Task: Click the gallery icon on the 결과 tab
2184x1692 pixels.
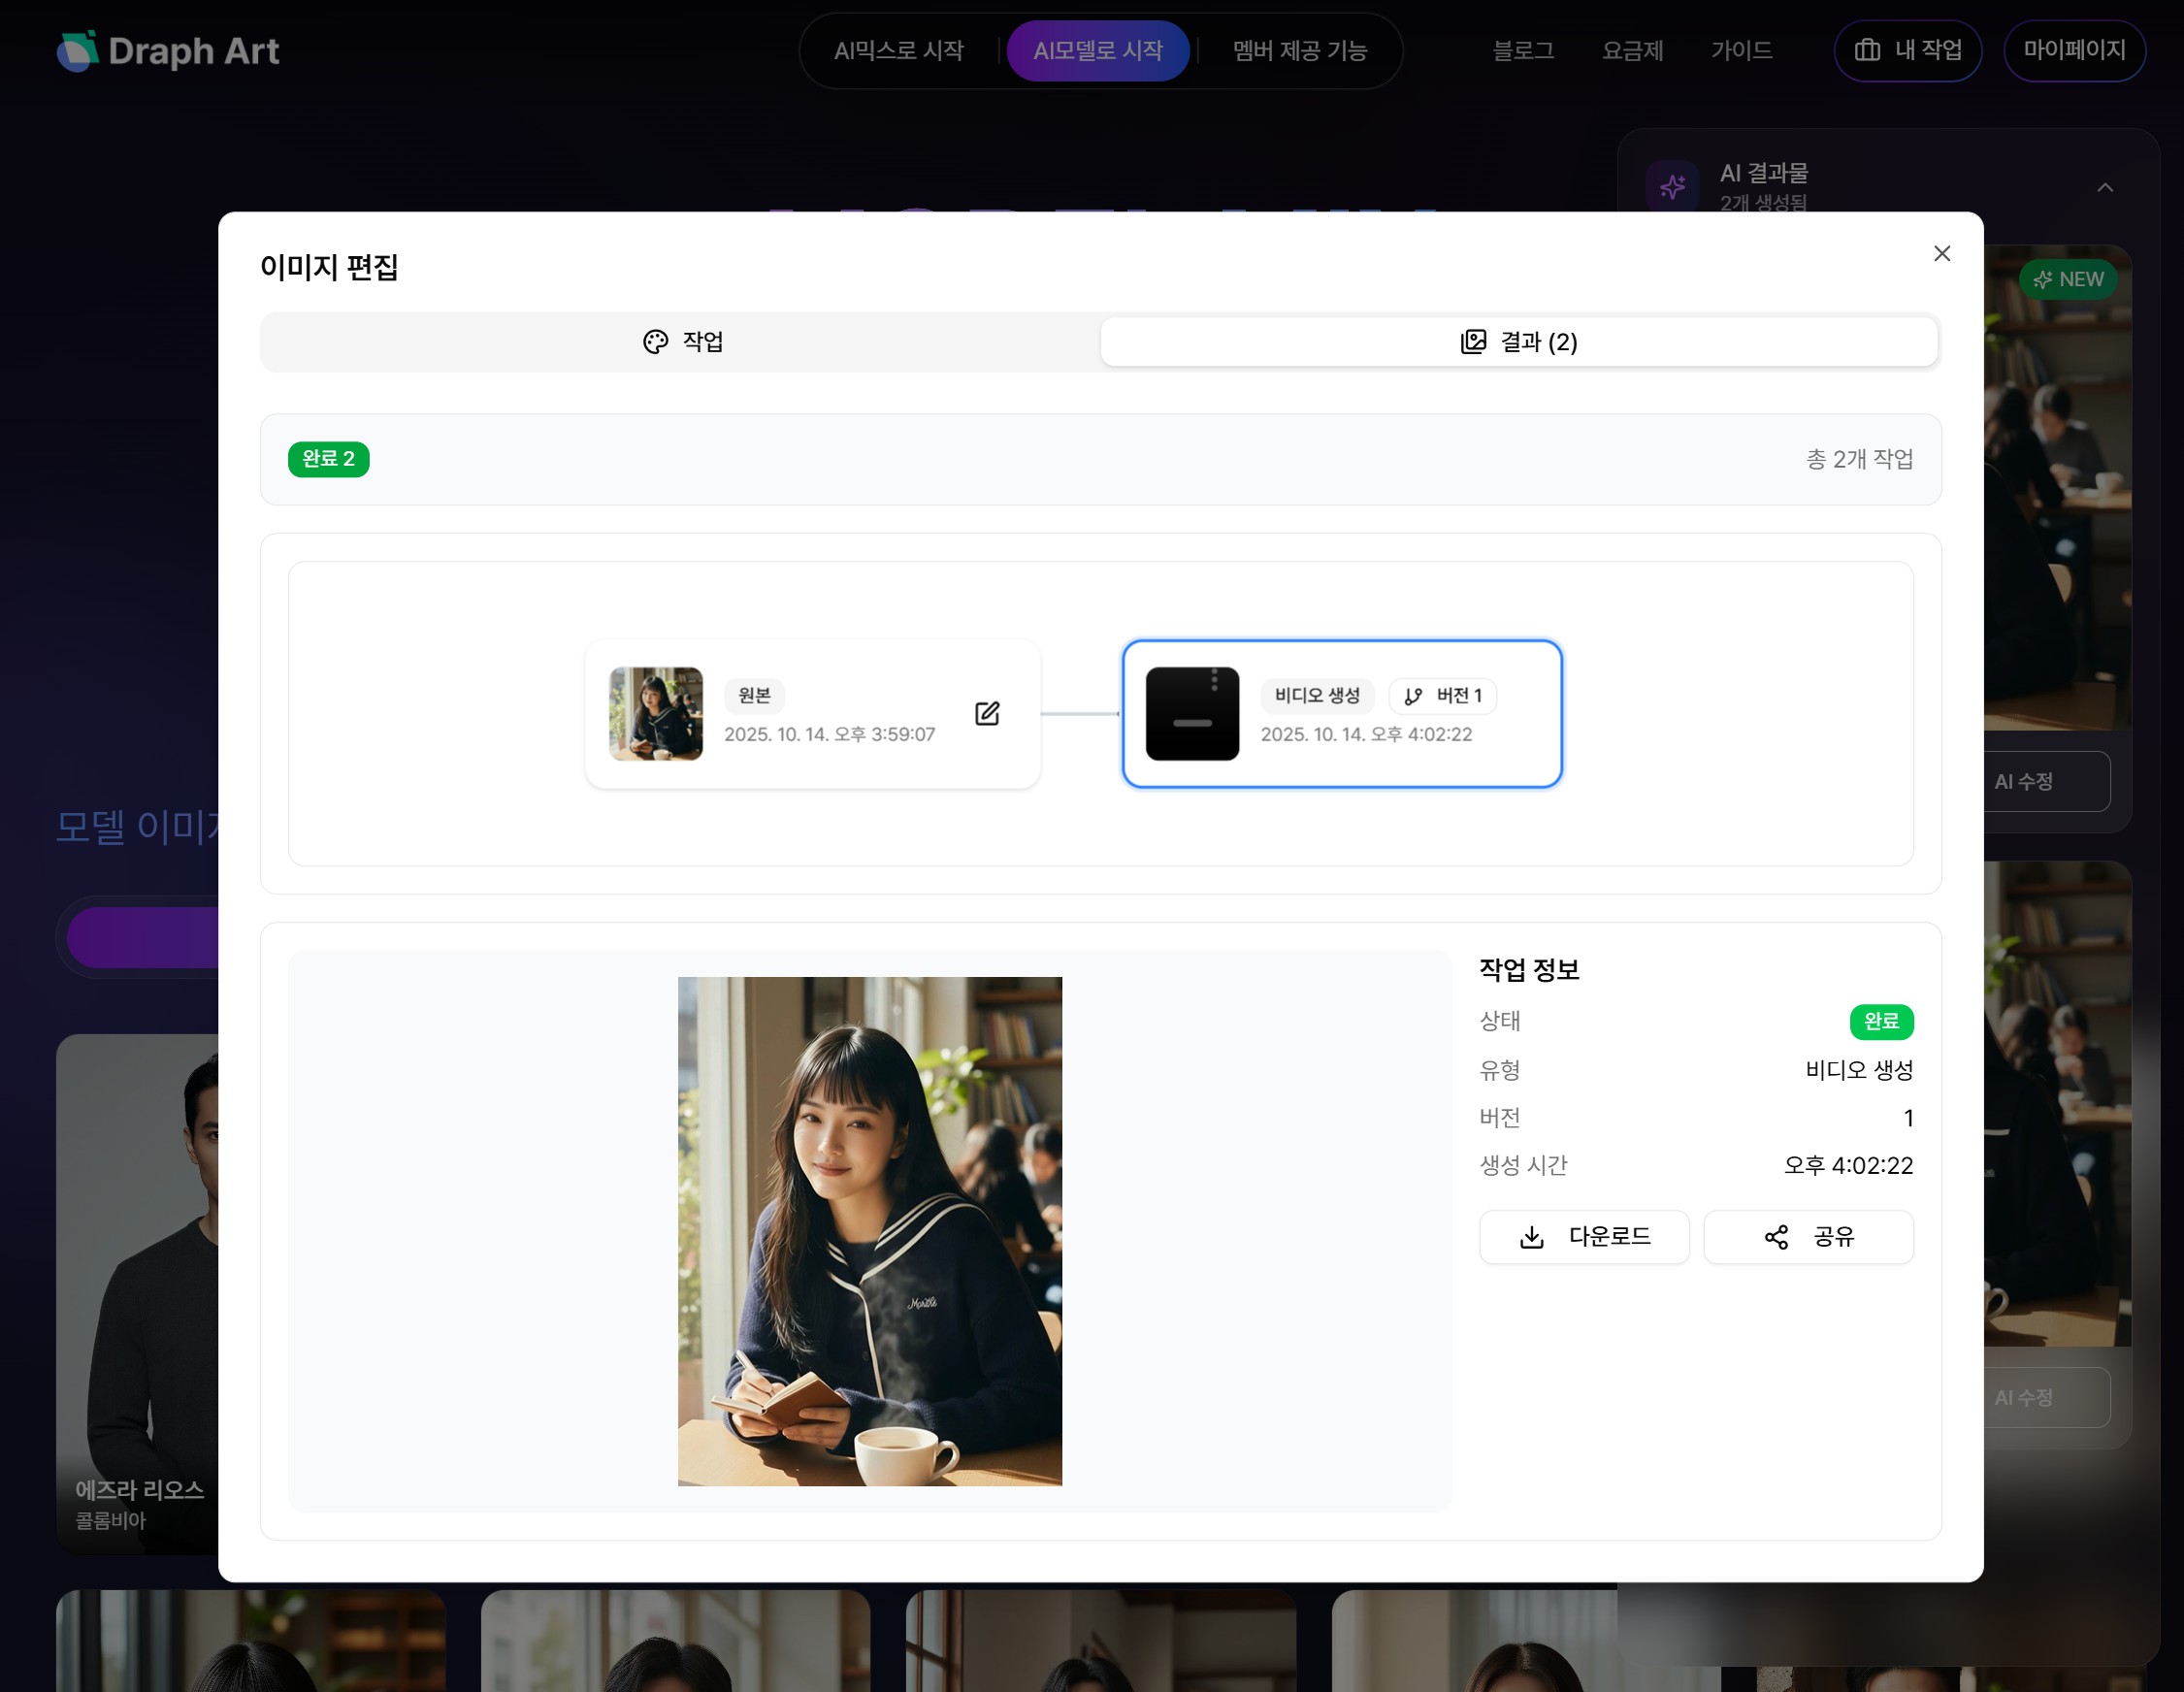Action: click(1472, 341)
